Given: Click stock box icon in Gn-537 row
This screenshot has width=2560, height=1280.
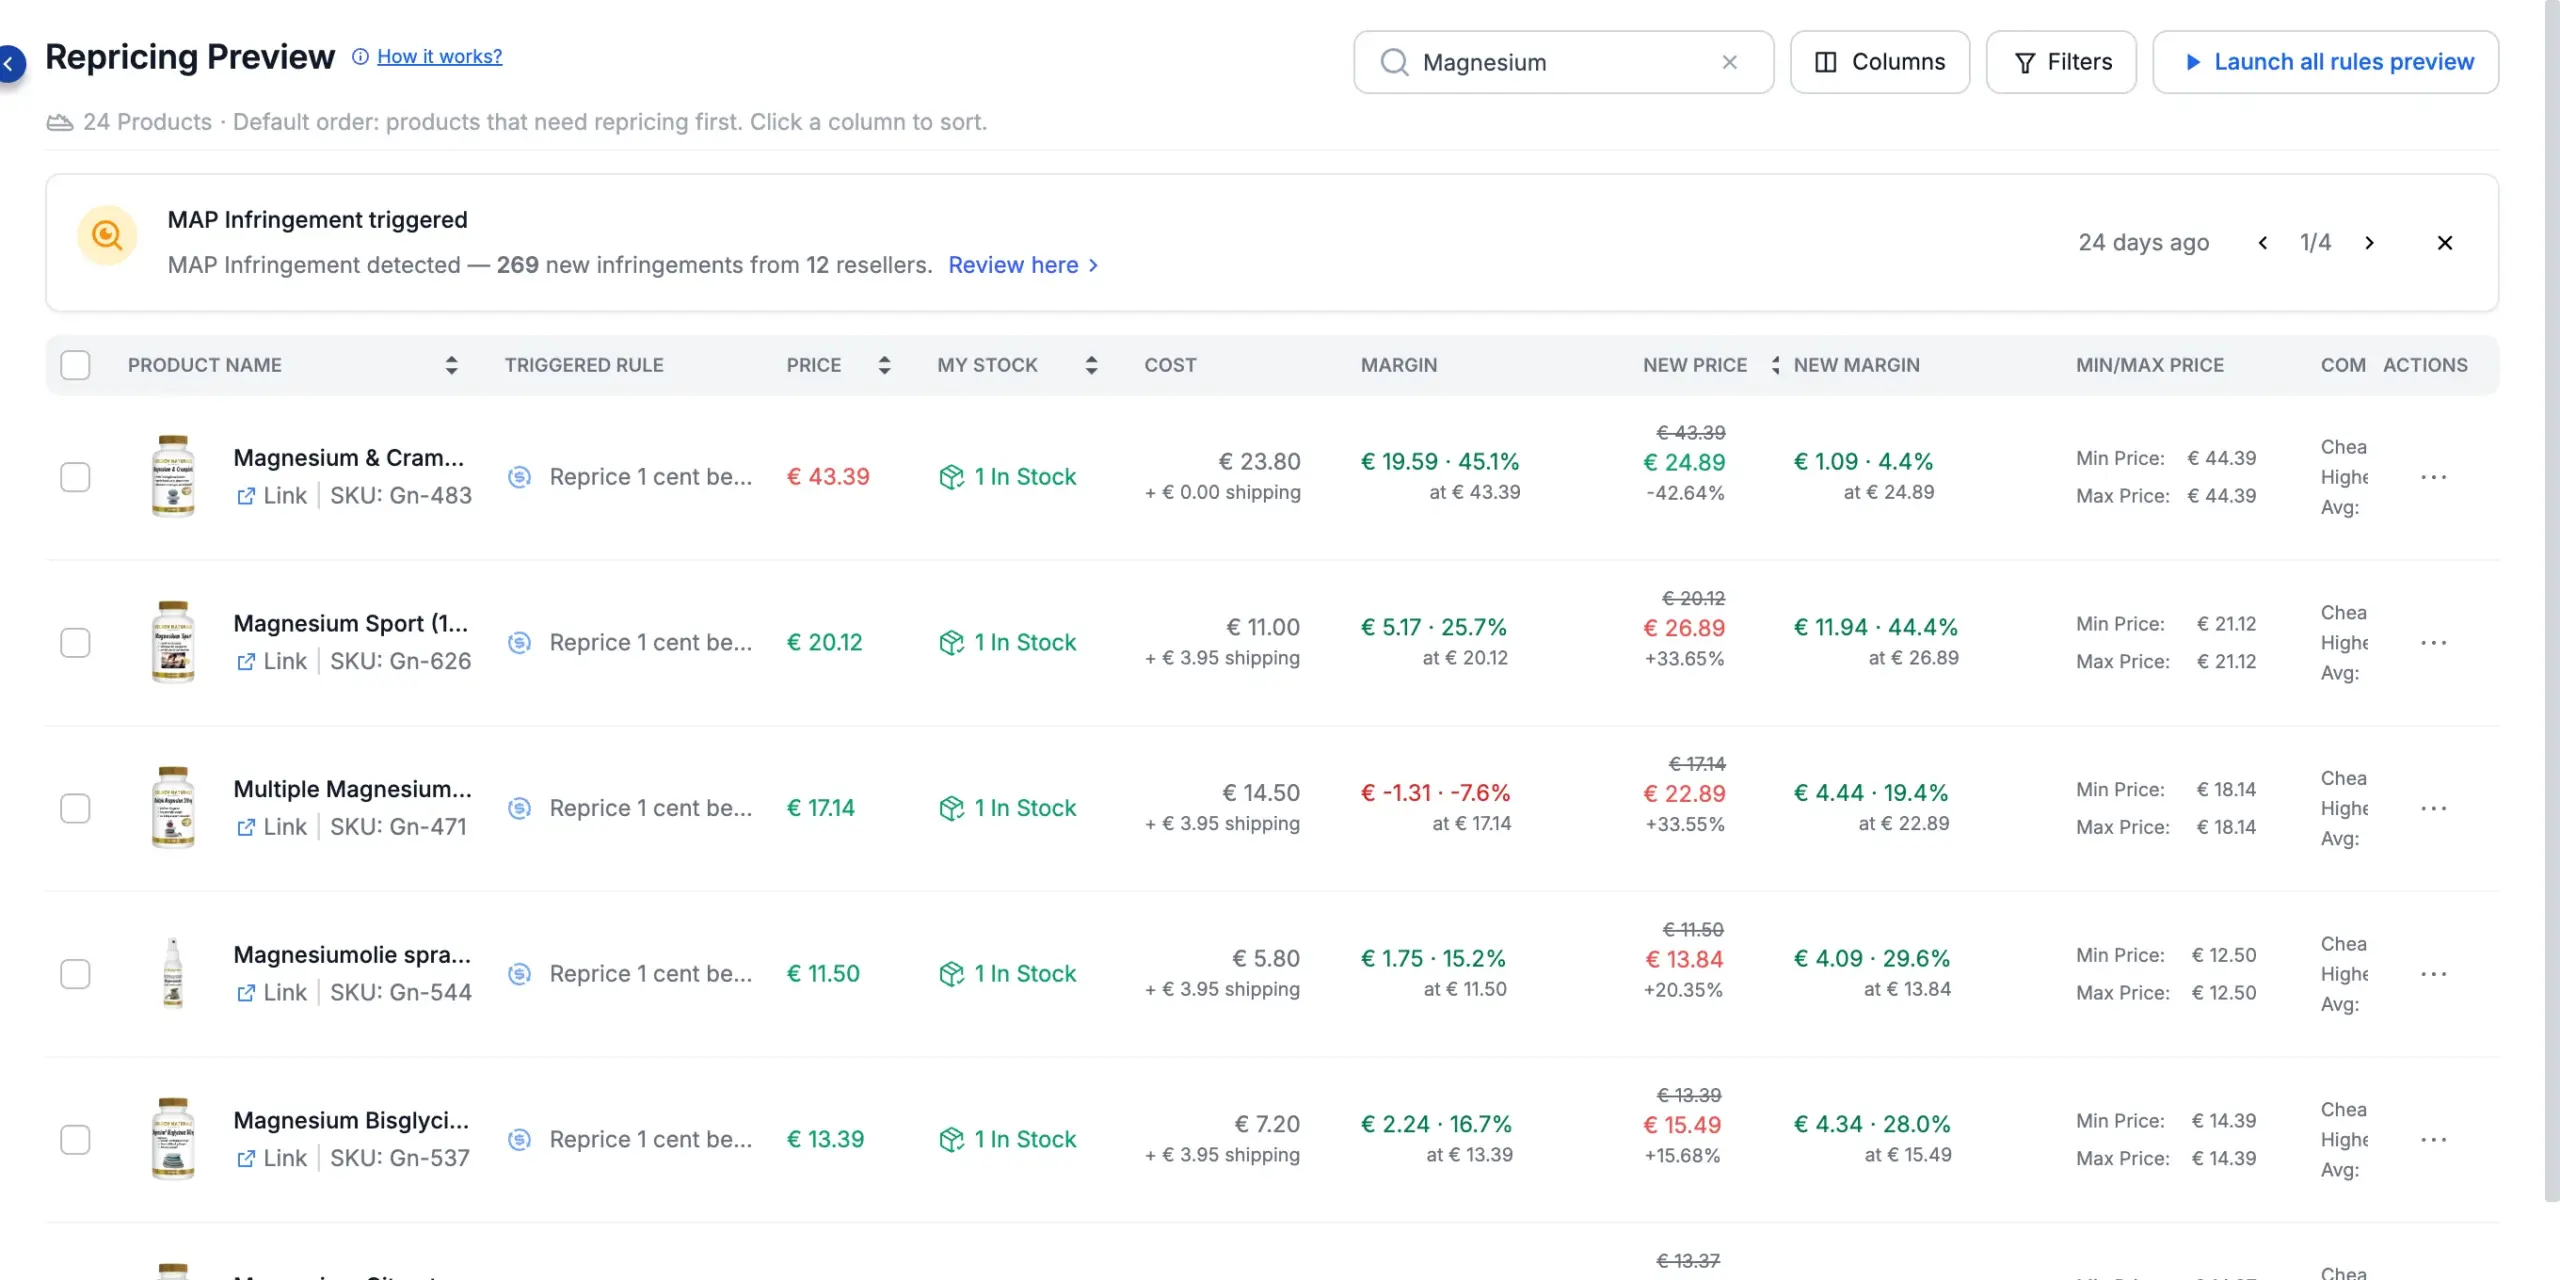Looking at the screenshot, I should point(951,1139).
